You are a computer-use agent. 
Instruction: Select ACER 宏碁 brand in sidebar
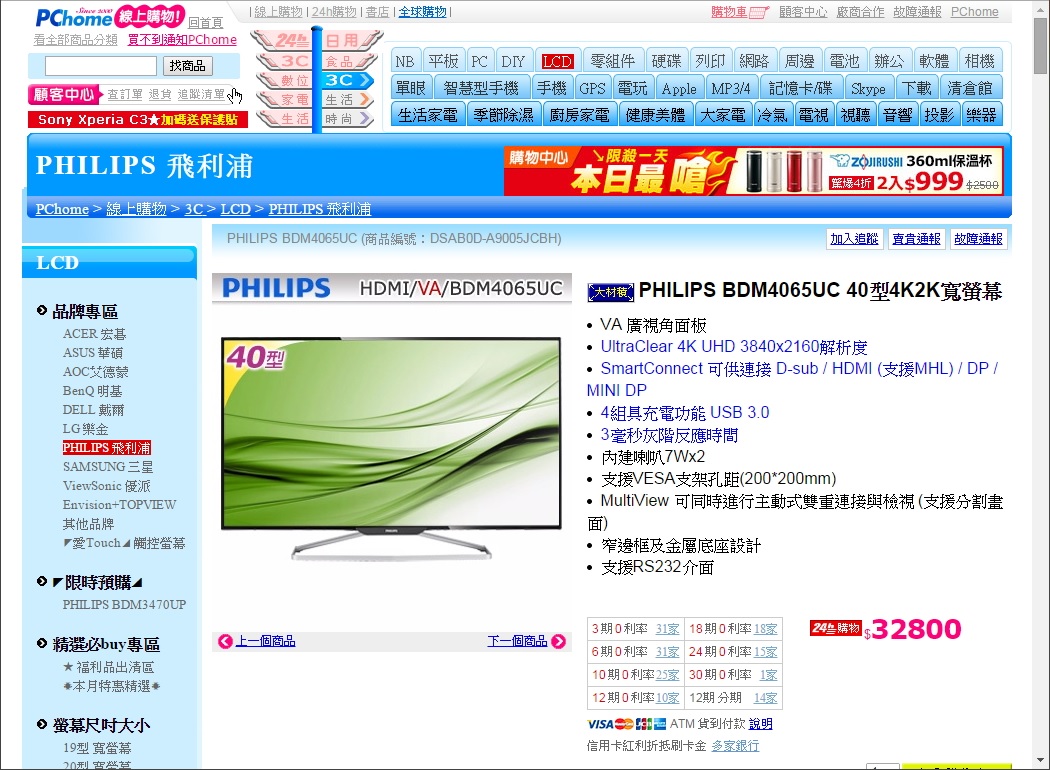pyautogui.click(x=94, y=333)
